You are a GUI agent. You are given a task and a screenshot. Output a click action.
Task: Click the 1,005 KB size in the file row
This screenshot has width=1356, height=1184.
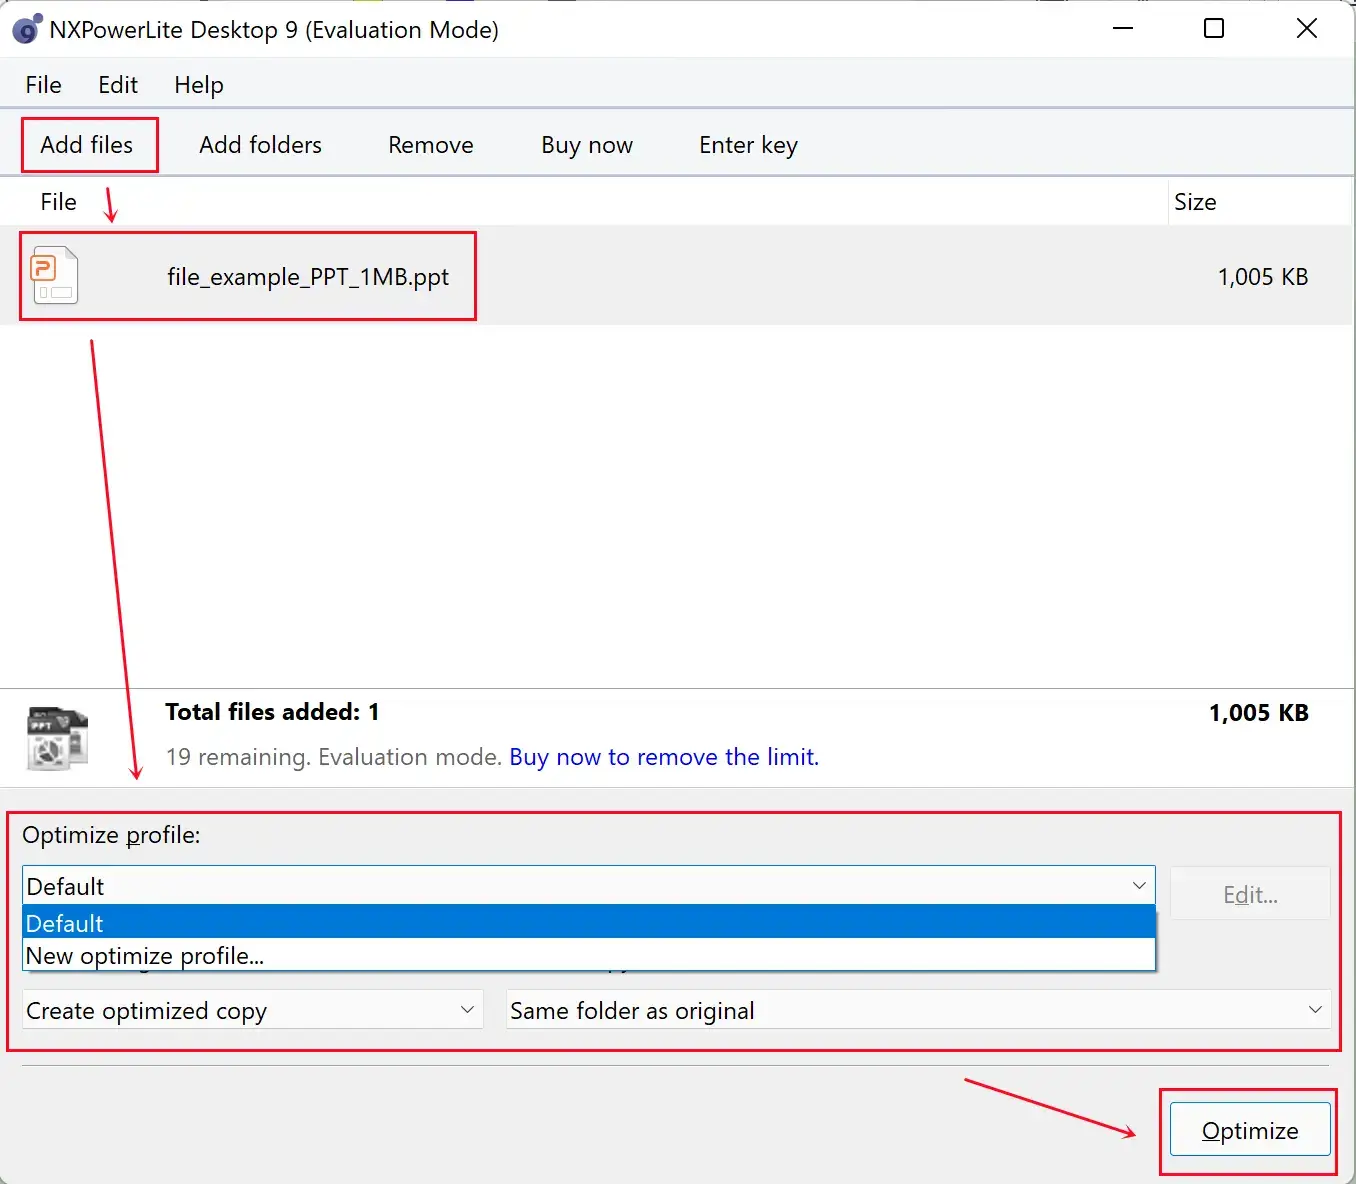1263,277
